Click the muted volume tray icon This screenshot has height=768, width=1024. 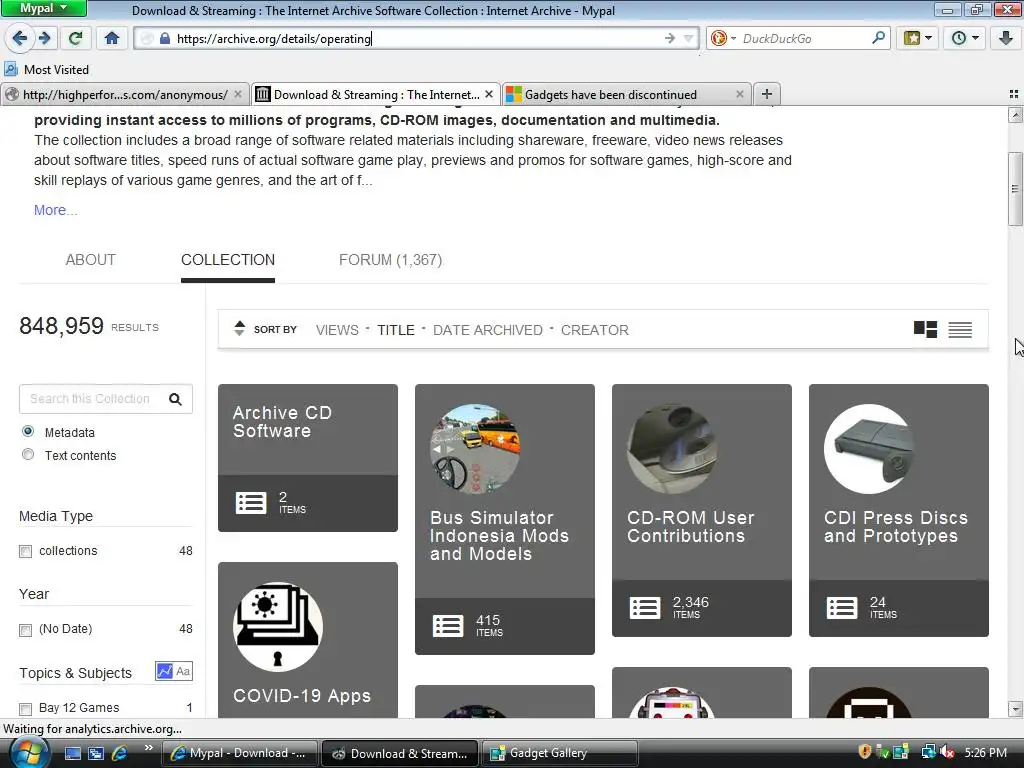(x=947, y=753)
